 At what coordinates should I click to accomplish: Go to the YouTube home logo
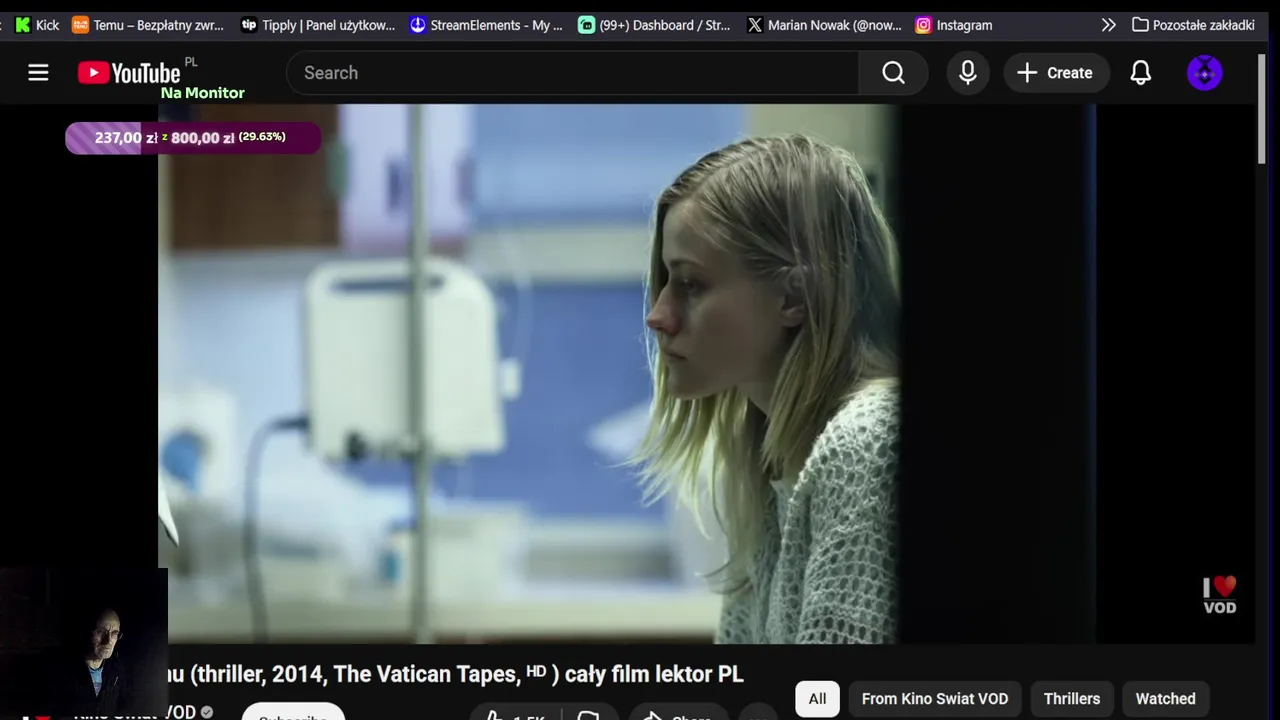[129, 73]
